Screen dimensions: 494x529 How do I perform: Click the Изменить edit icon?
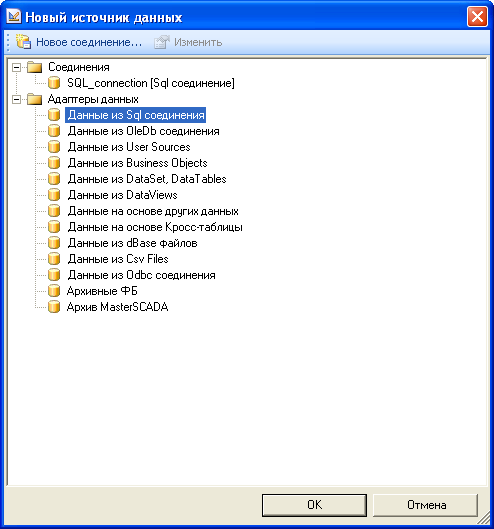(x=162, y=42)
